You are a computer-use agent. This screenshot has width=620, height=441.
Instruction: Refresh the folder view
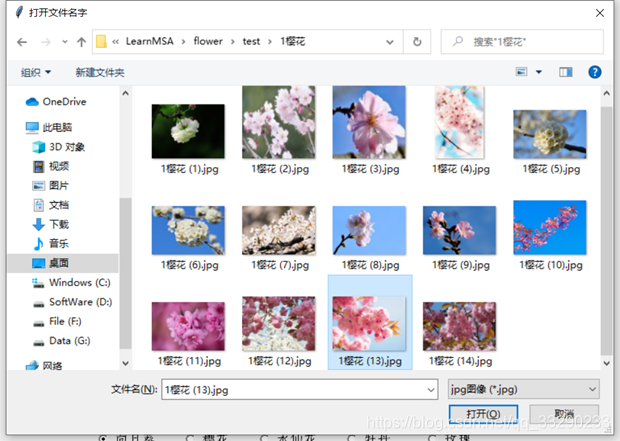(417, 42)
